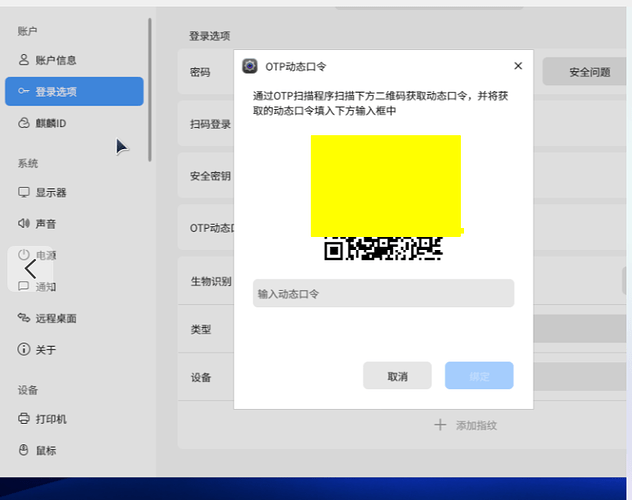Click the 扫码登录 row label
The image size is (632, 500).
coord(210,124)
